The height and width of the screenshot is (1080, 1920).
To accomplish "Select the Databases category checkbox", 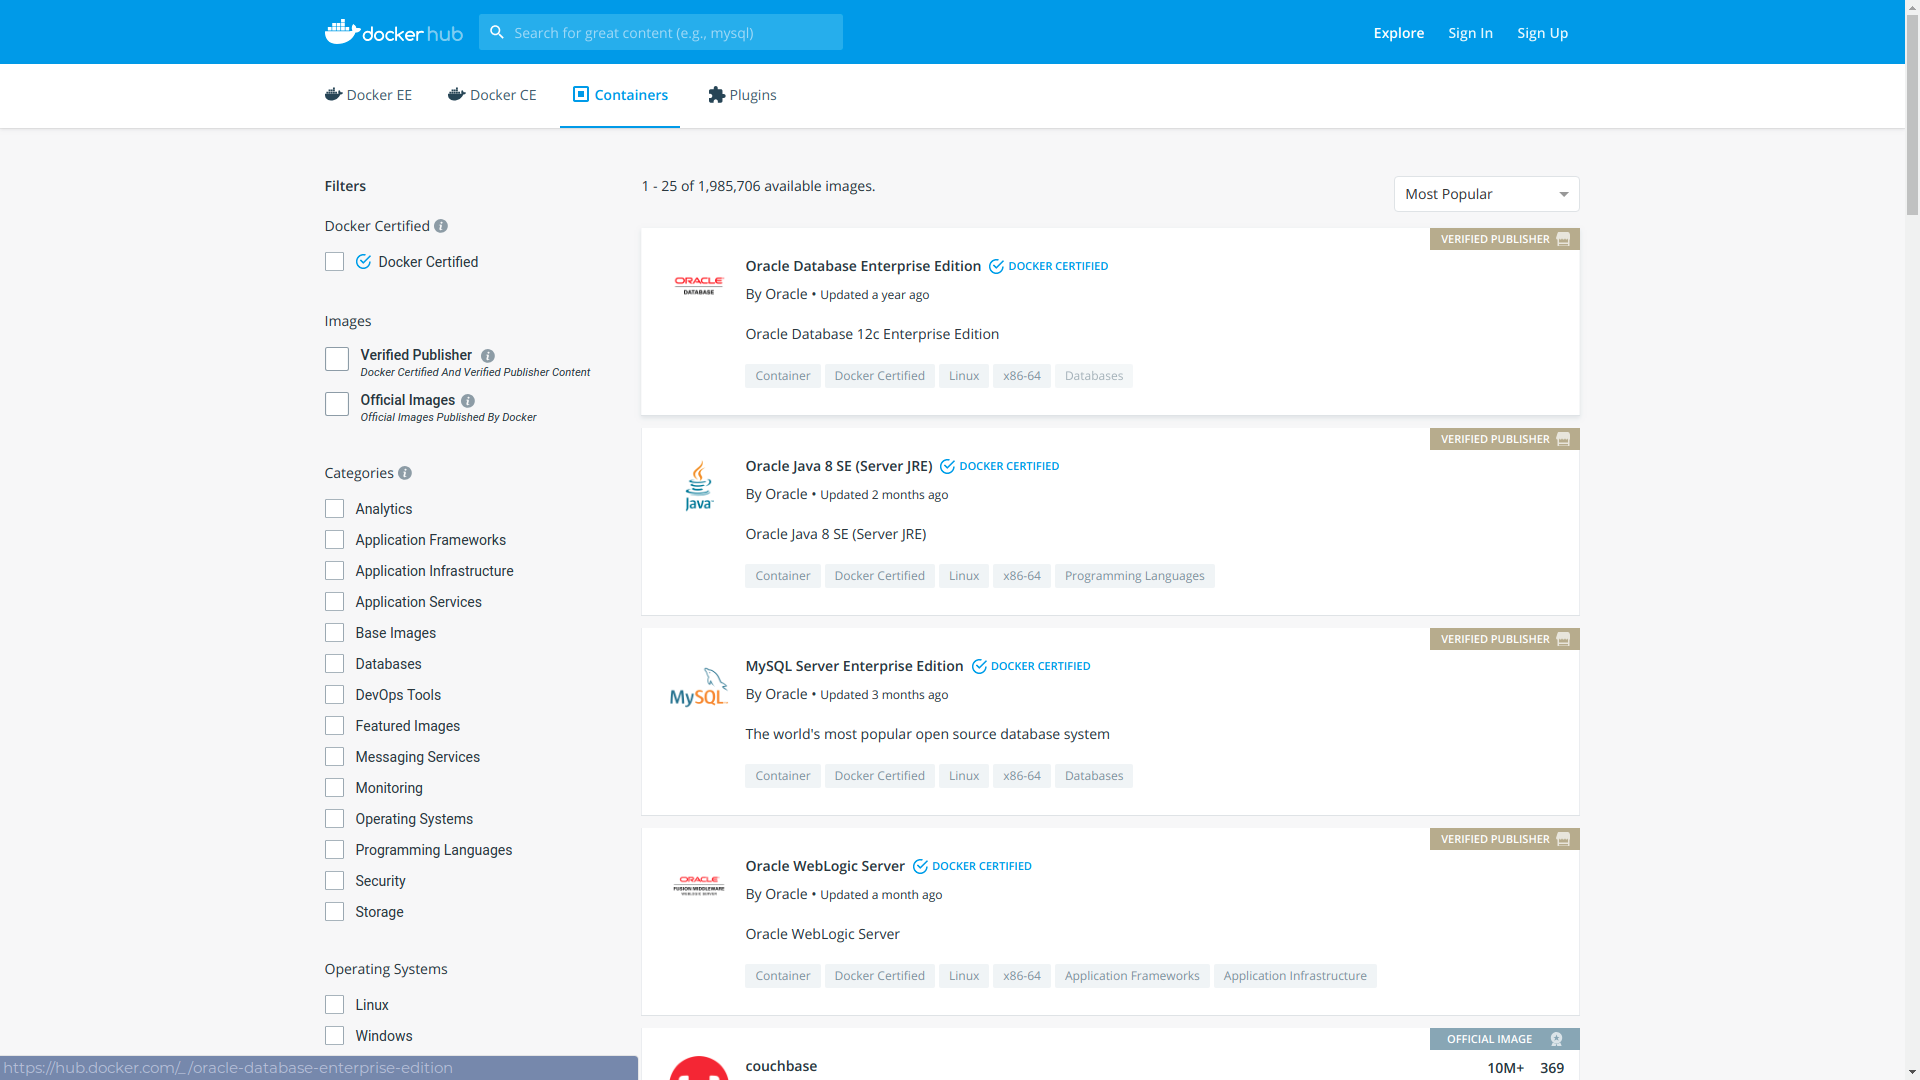I will click(x=334, y=664).
